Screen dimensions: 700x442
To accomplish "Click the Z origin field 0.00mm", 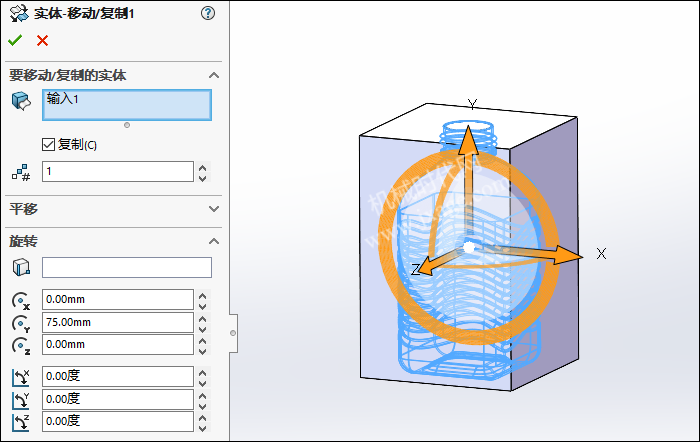I will tap(118, 345).
